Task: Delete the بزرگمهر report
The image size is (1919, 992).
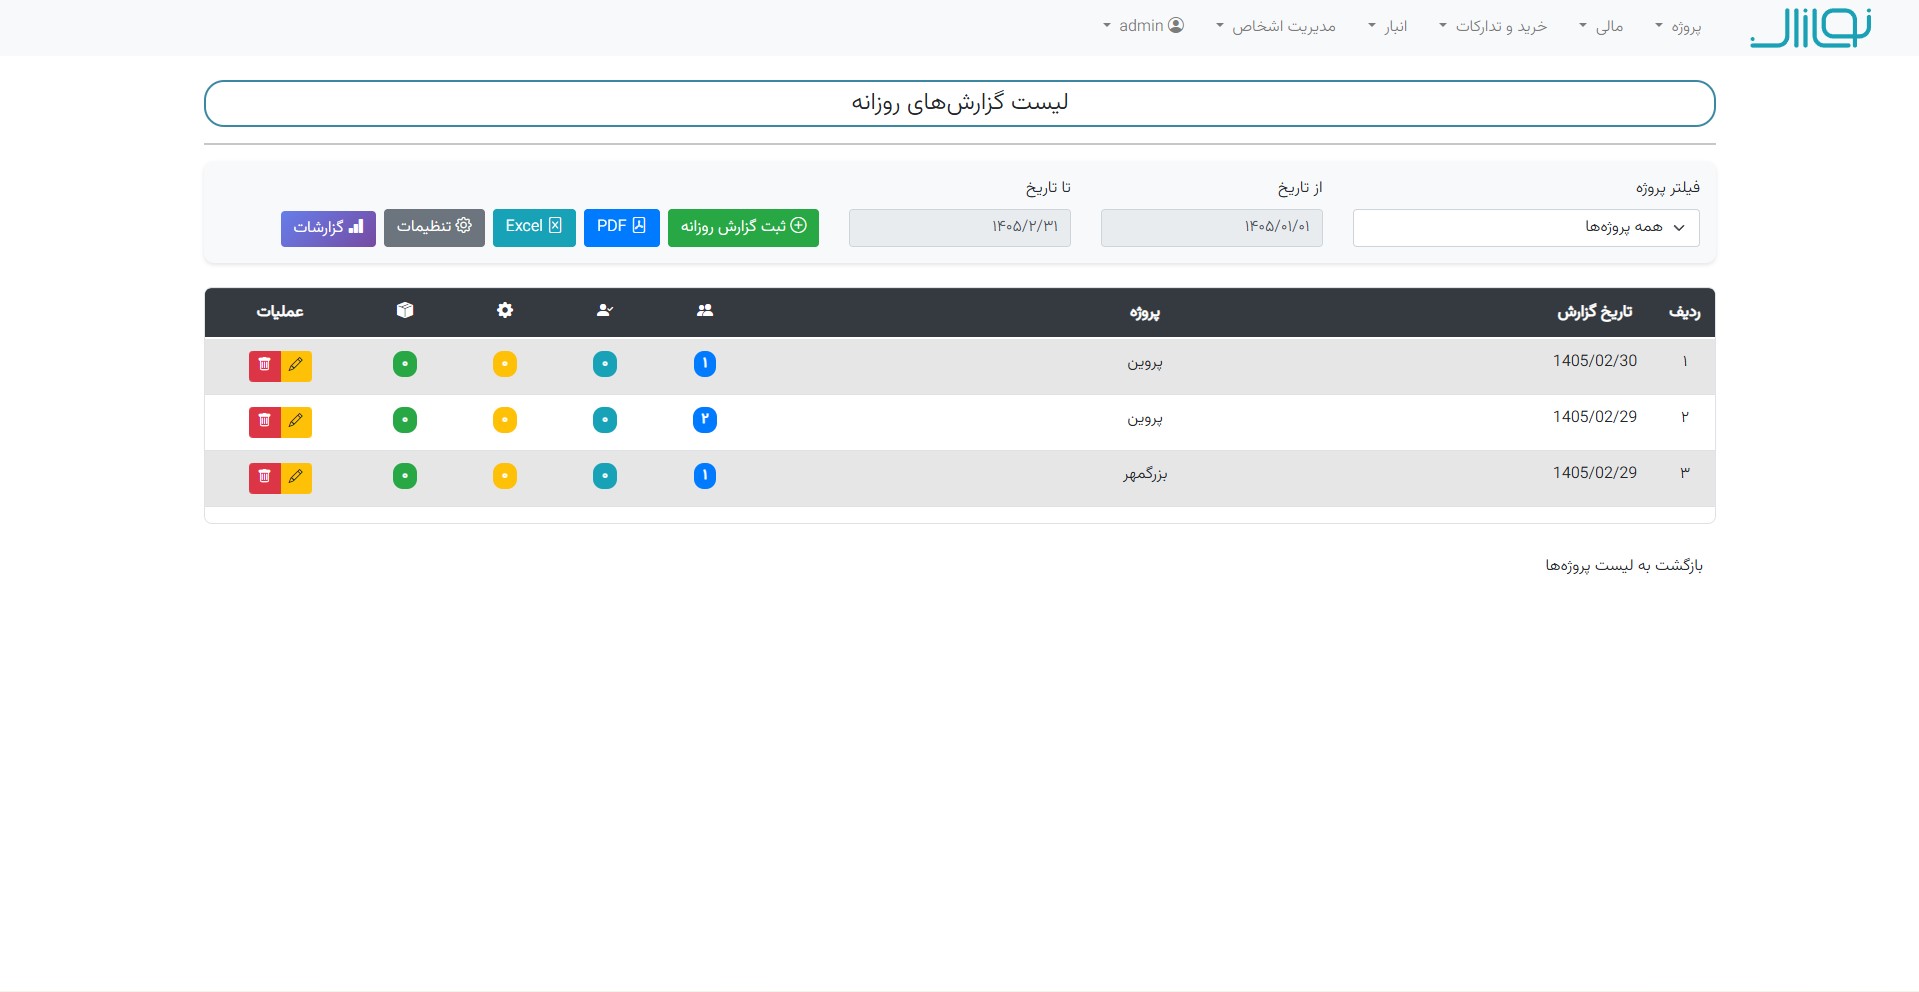Action: (x=265, y=478)
